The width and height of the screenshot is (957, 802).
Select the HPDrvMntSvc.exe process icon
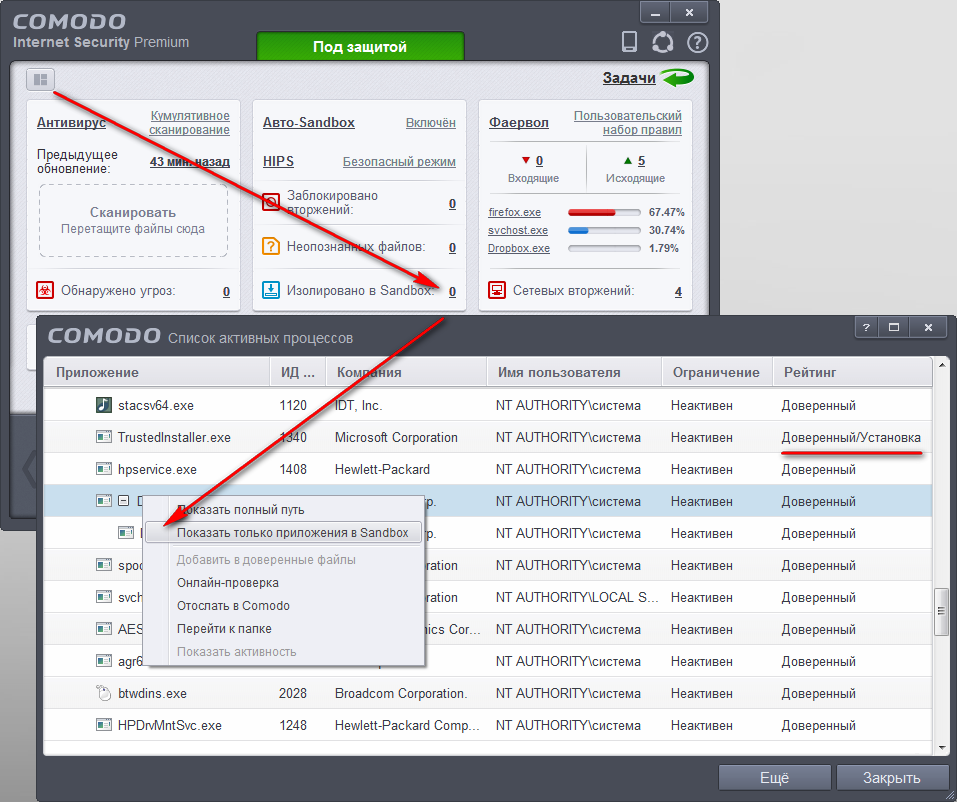104,725
